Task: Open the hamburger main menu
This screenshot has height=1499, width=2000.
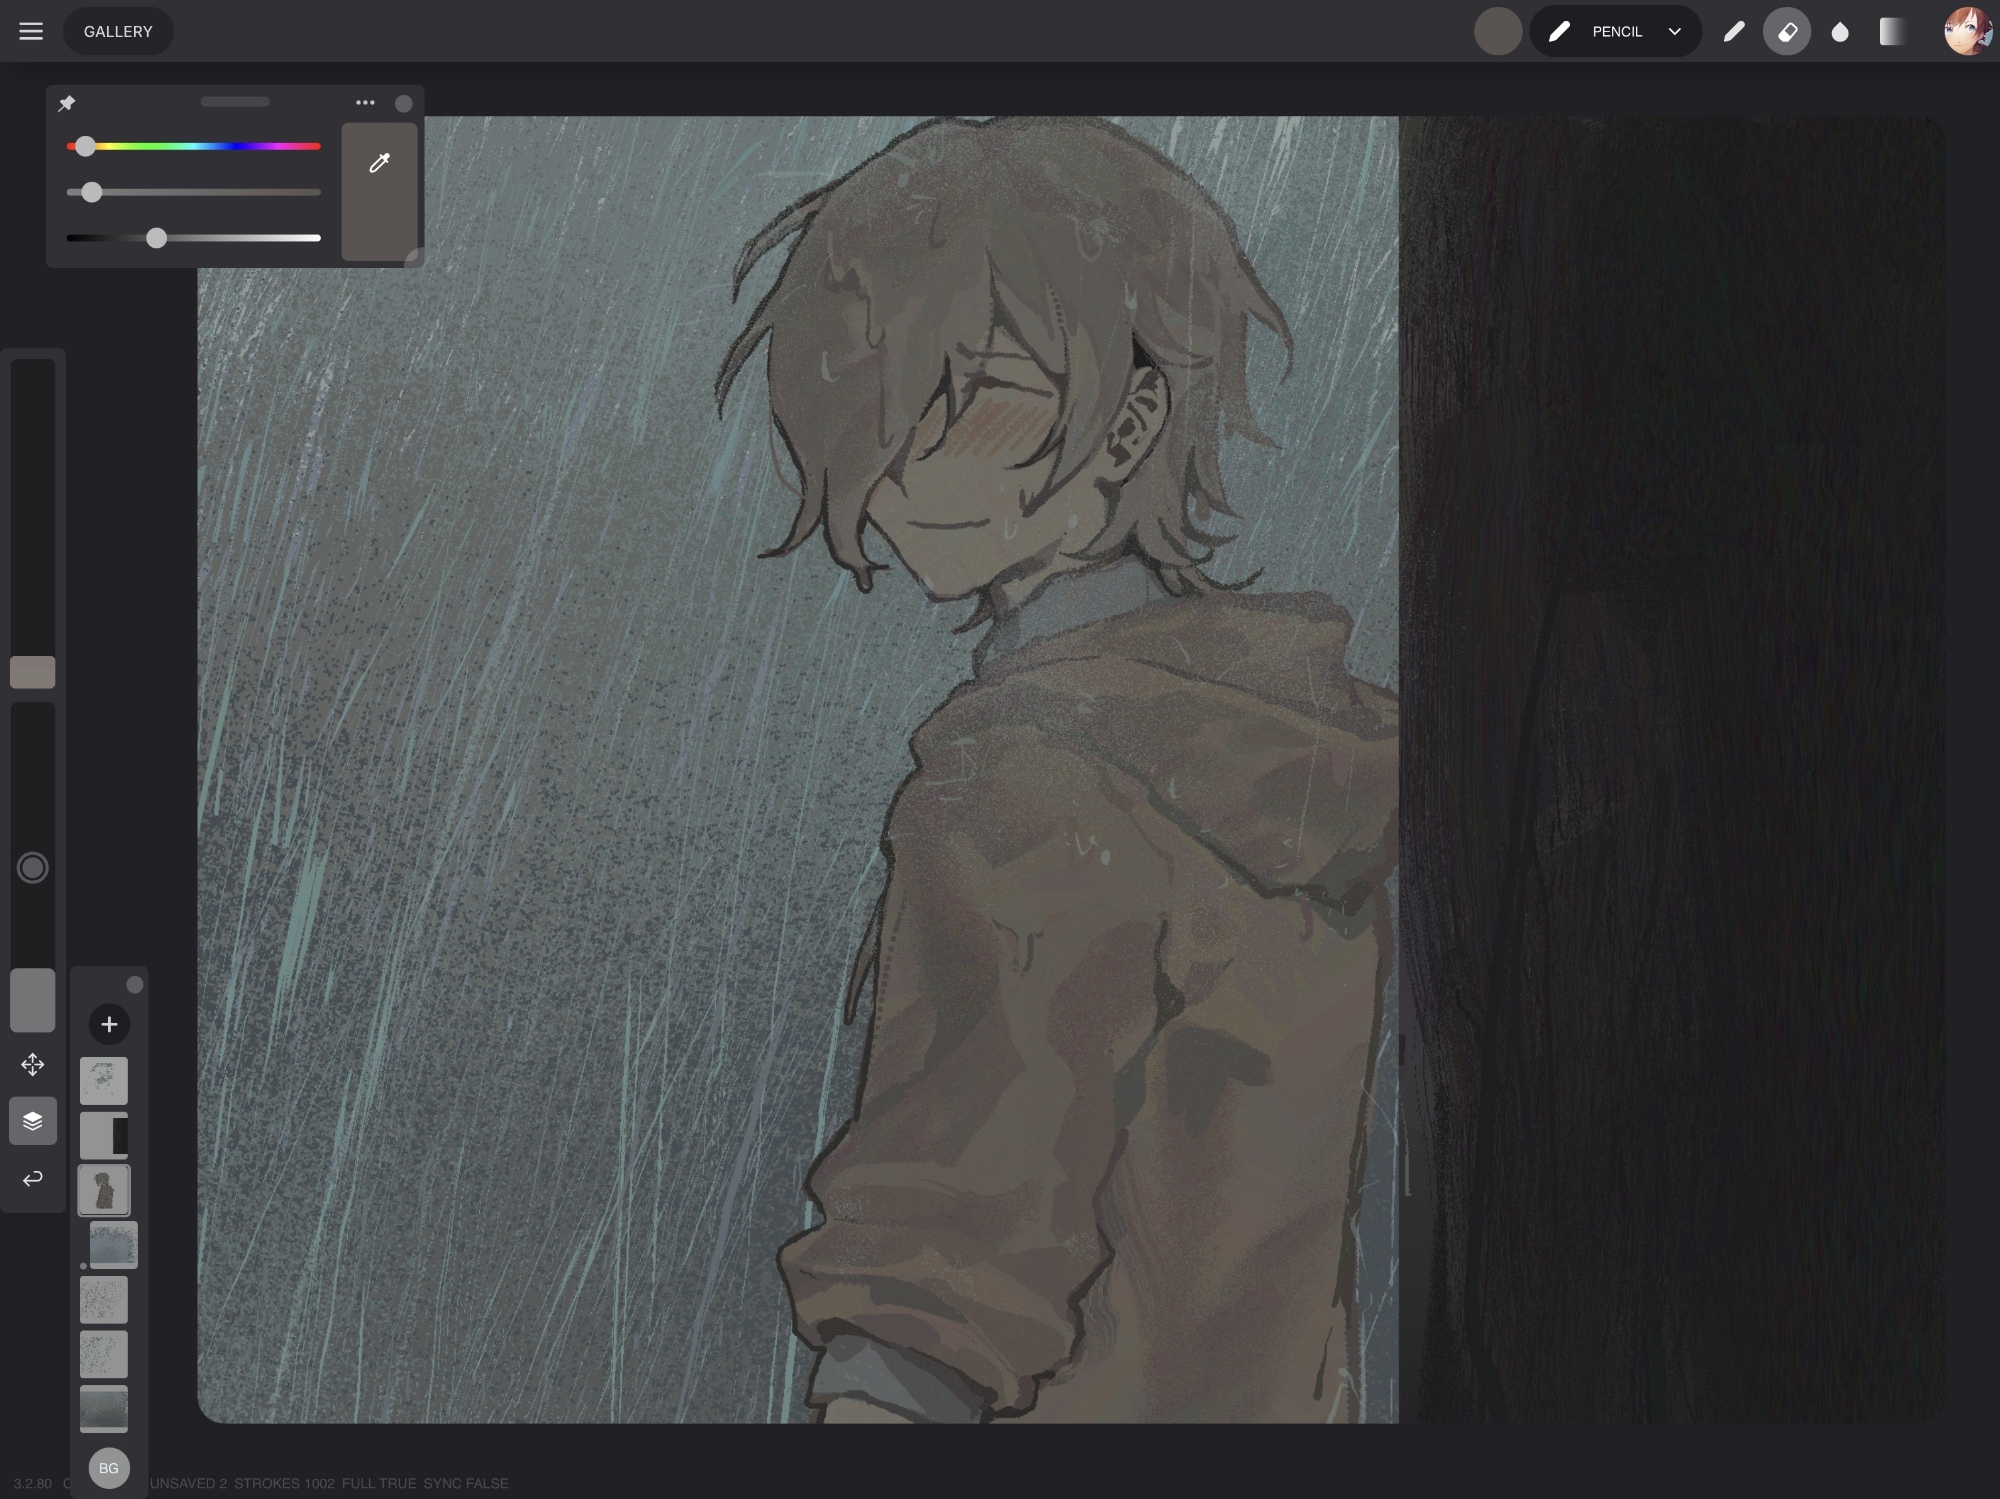Action: 31,31
